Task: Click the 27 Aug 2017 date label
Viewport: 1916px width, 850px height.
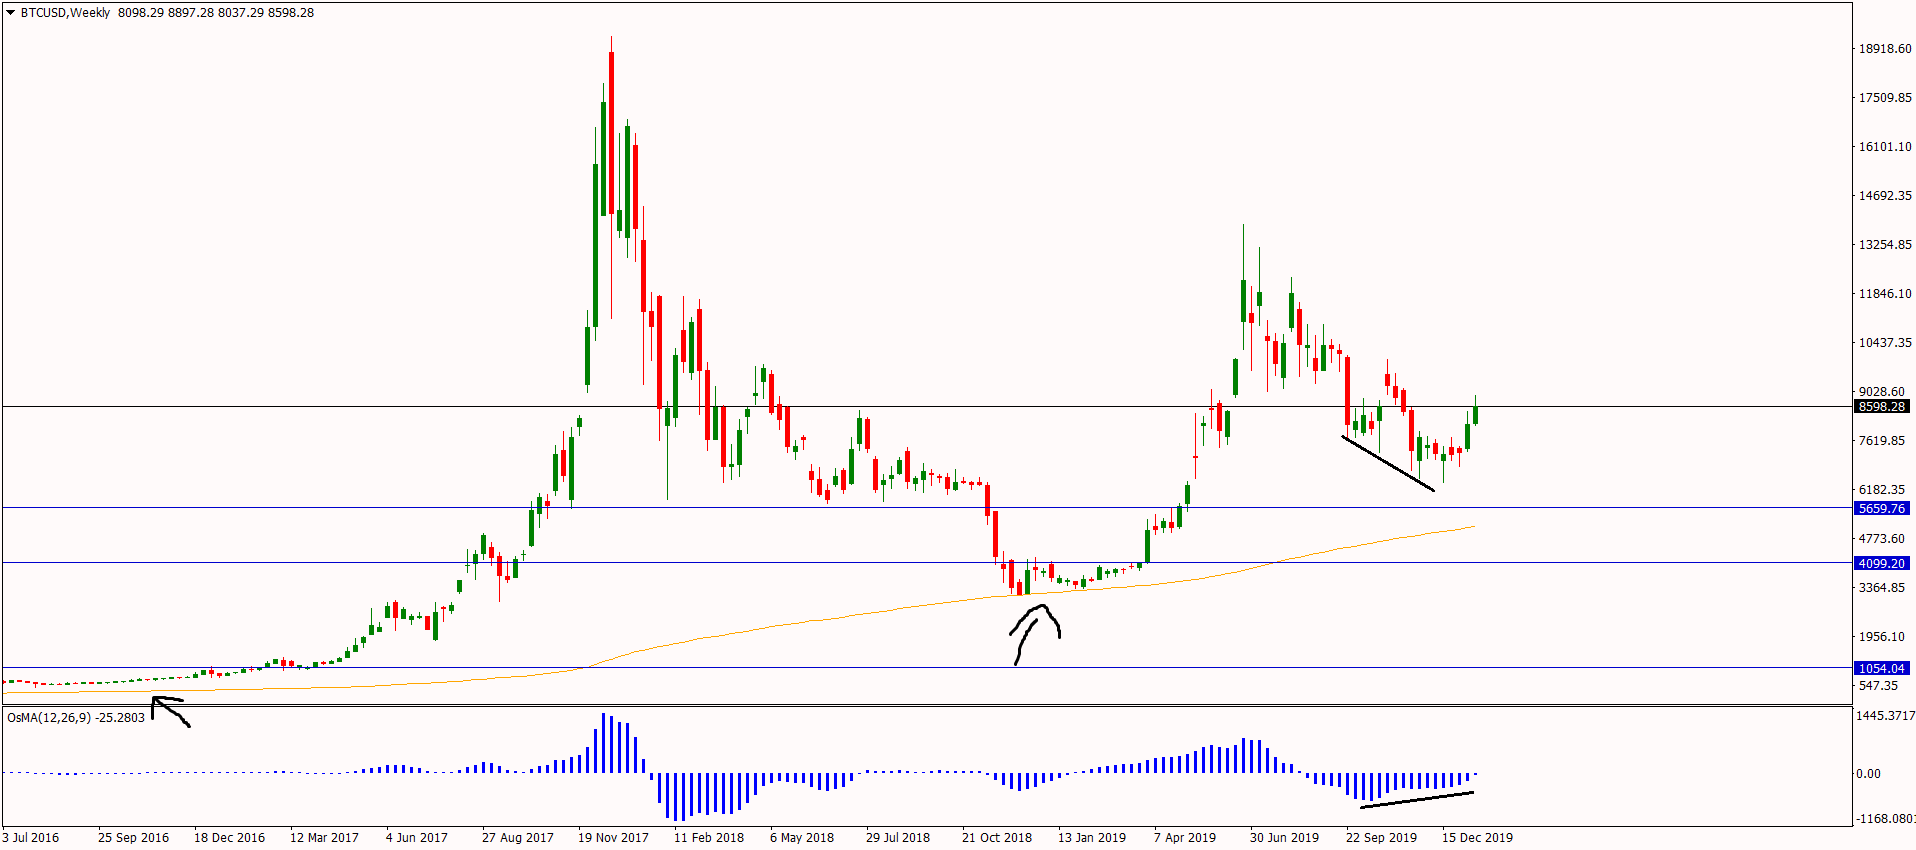Action: pos(517,837)
